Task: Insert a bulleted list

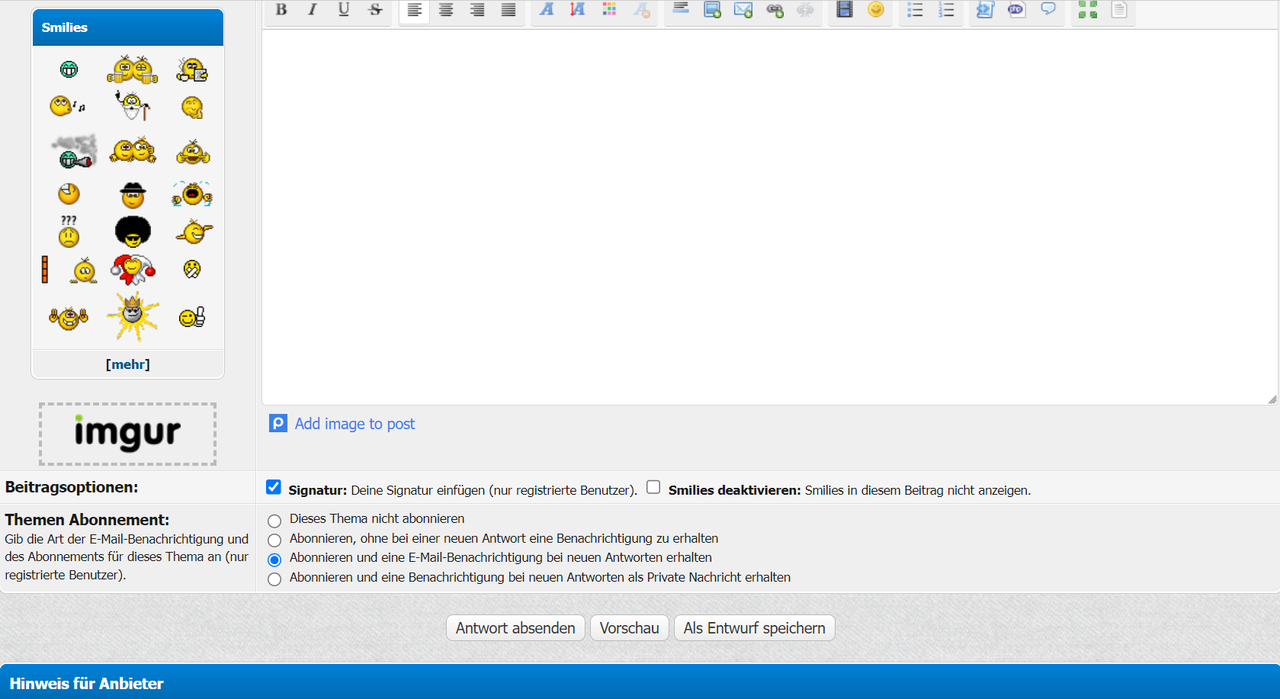Action: (x=915, y=10)
